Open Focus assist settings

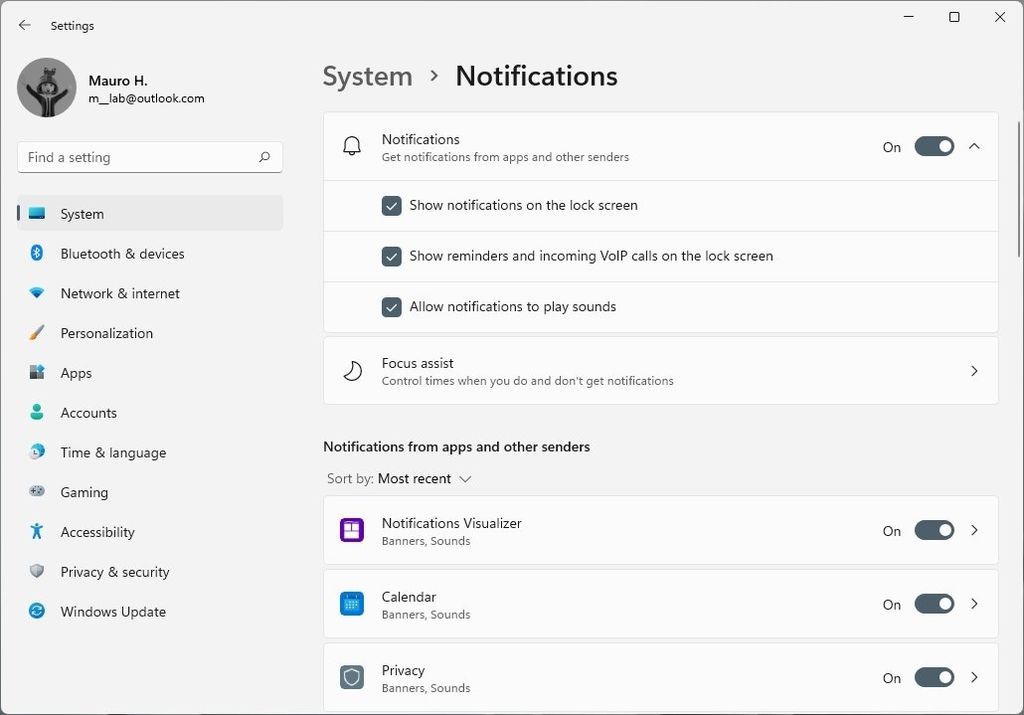pyautogui.click(x=660, y=370)
